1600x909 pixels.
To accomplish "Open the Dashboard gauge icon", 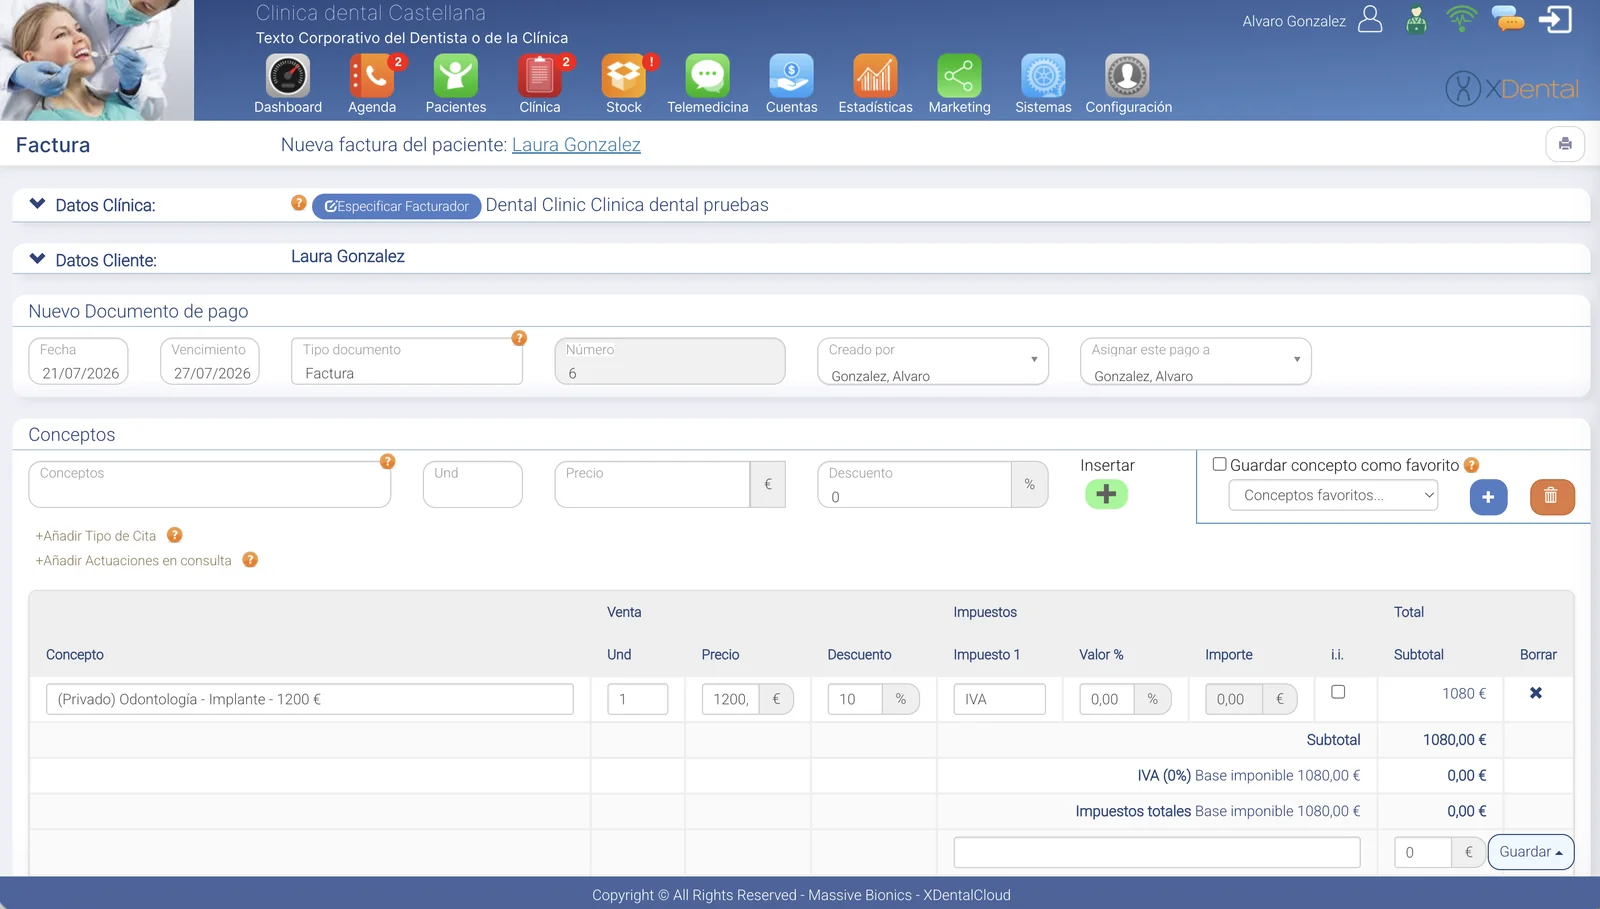I will (288, 76).
